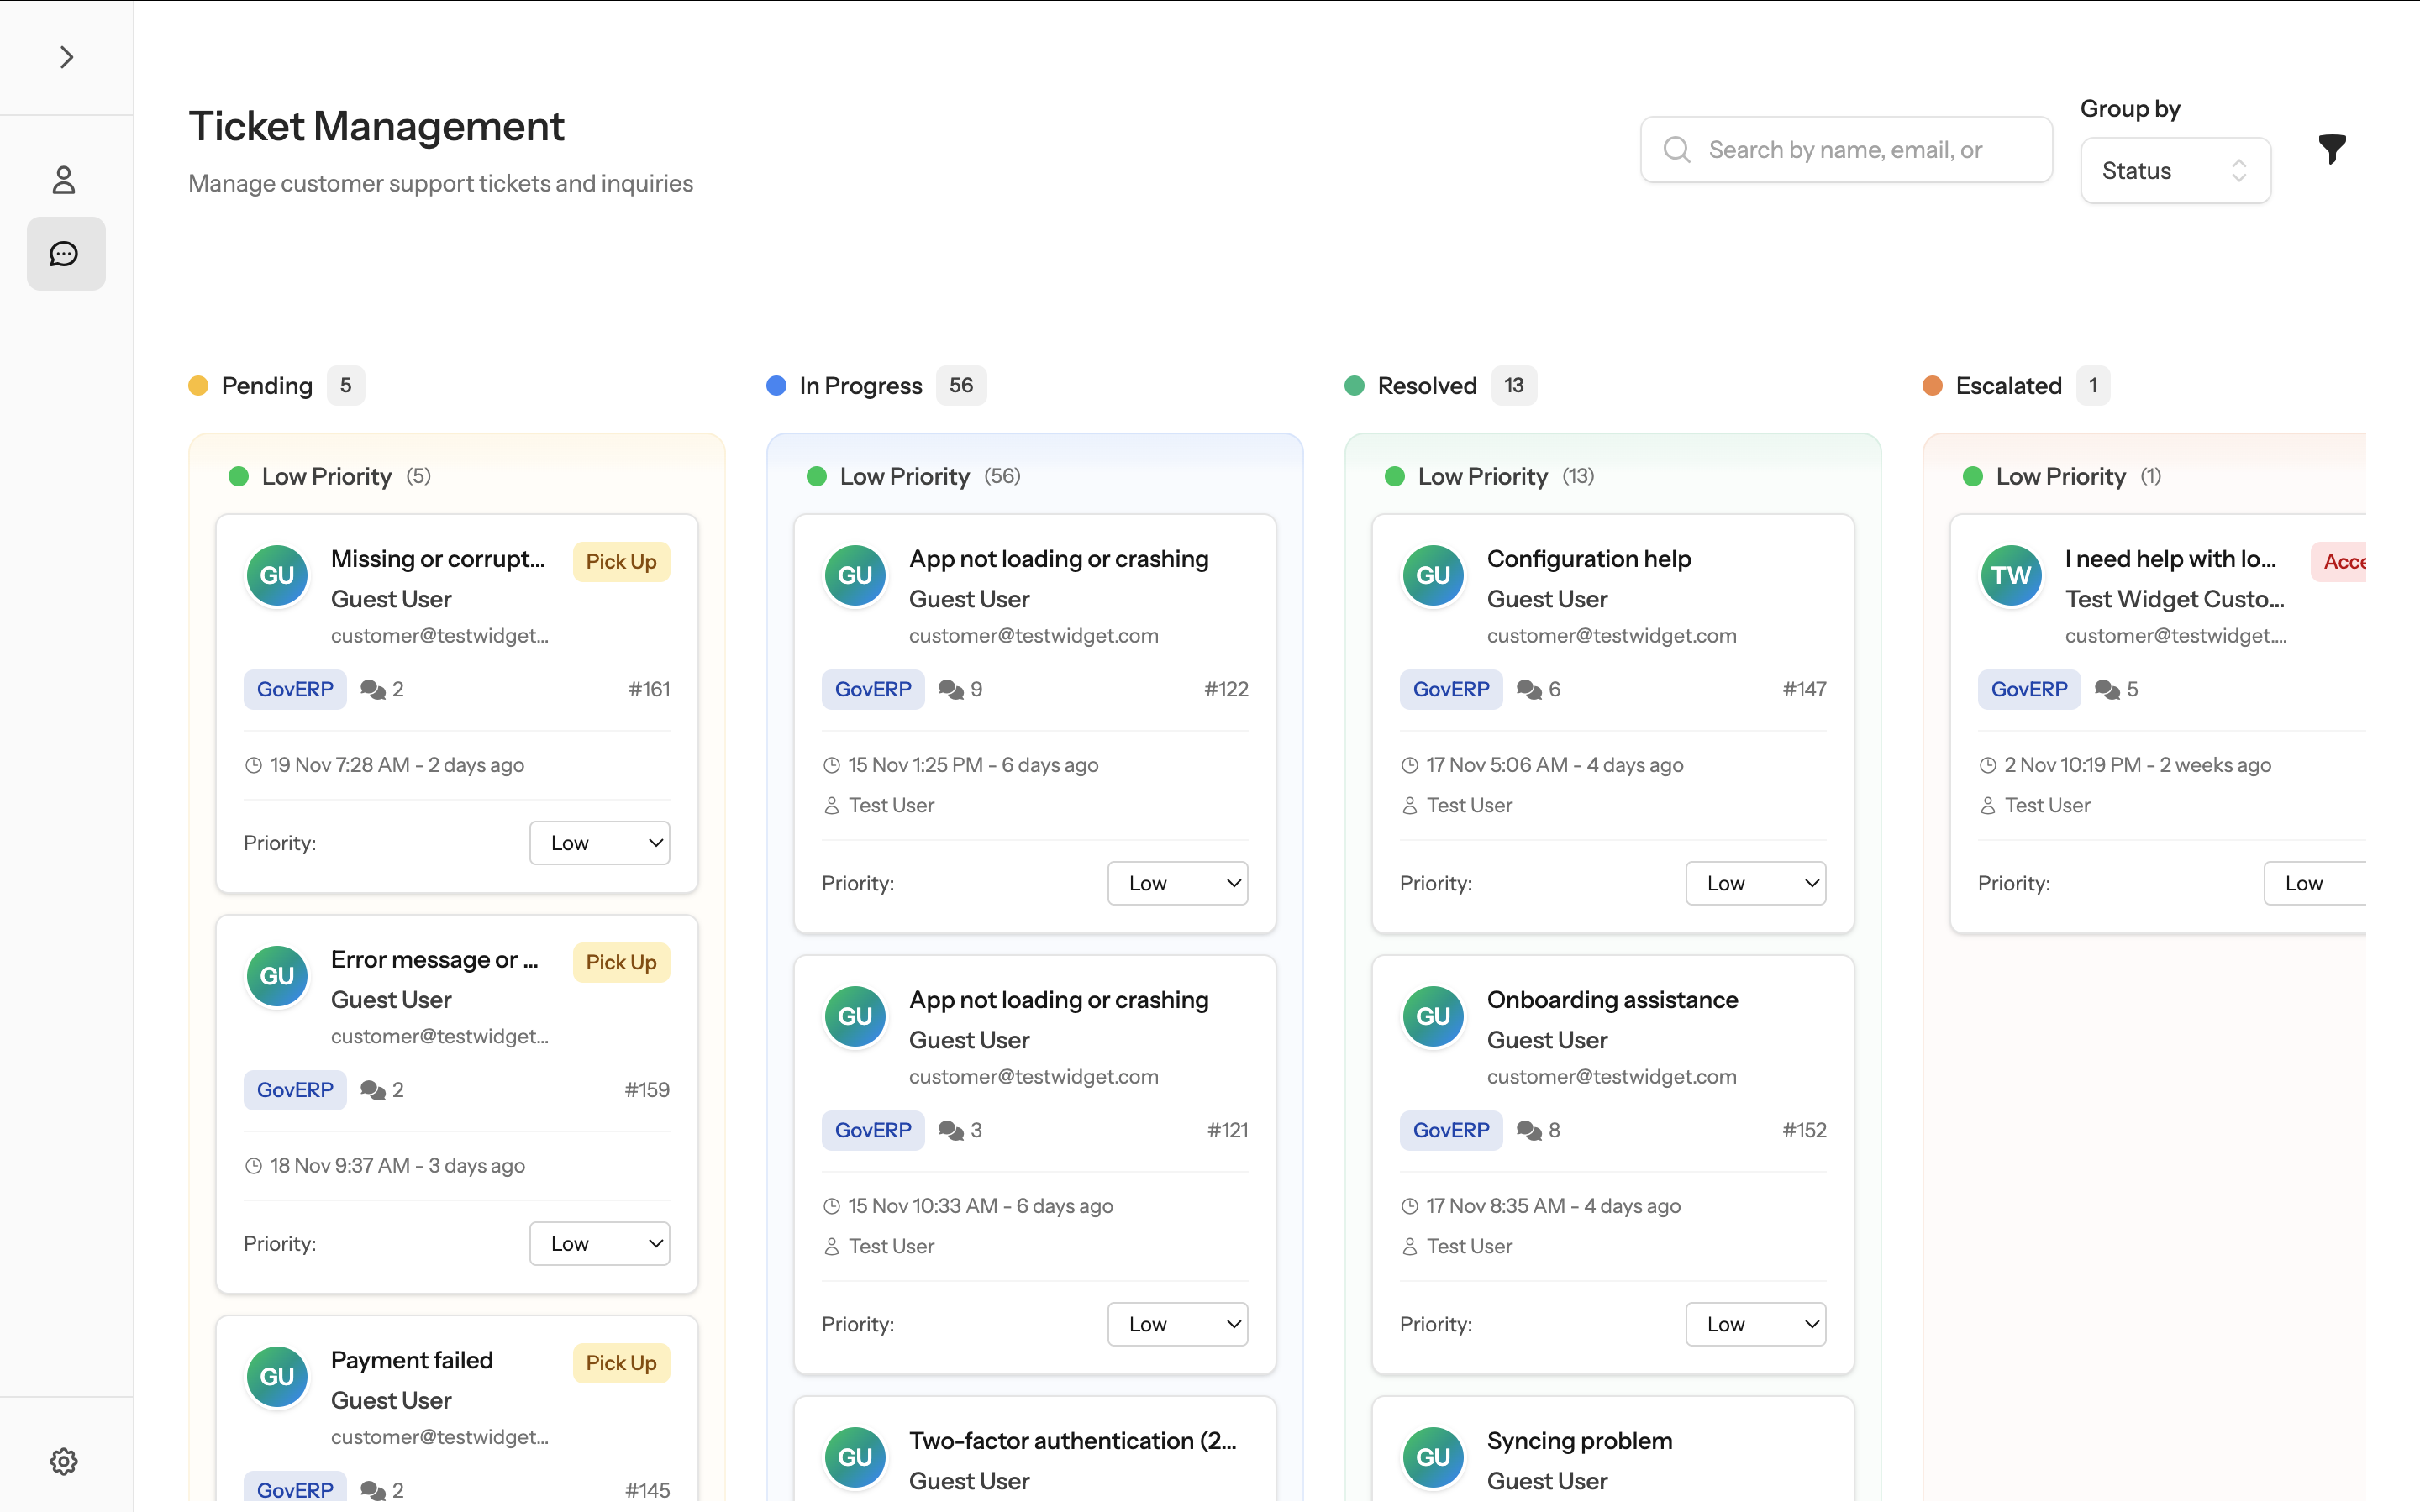Click the GovERP tag on 'Syncing problem' ticket
The height and width of the screenshot is (1512, 2420).
click(1451, 1509)
